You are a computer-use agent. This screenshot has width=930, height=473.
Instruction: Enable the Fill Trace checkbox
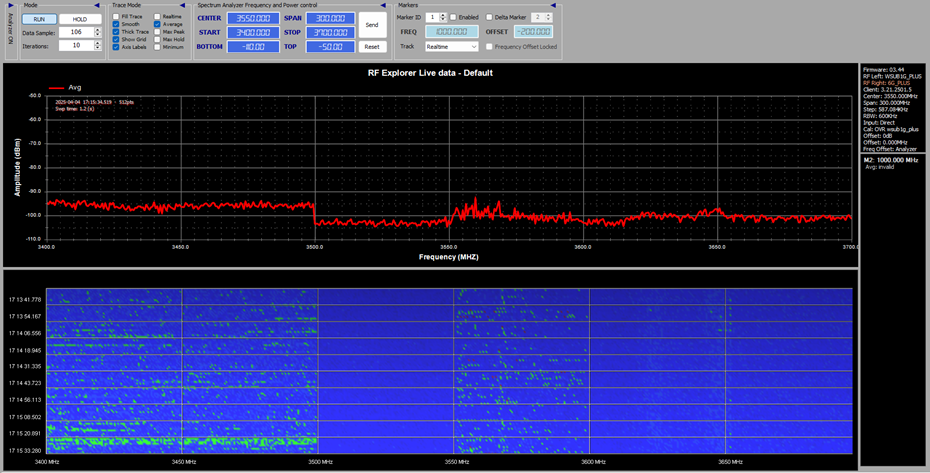click(x=117, y=17)
